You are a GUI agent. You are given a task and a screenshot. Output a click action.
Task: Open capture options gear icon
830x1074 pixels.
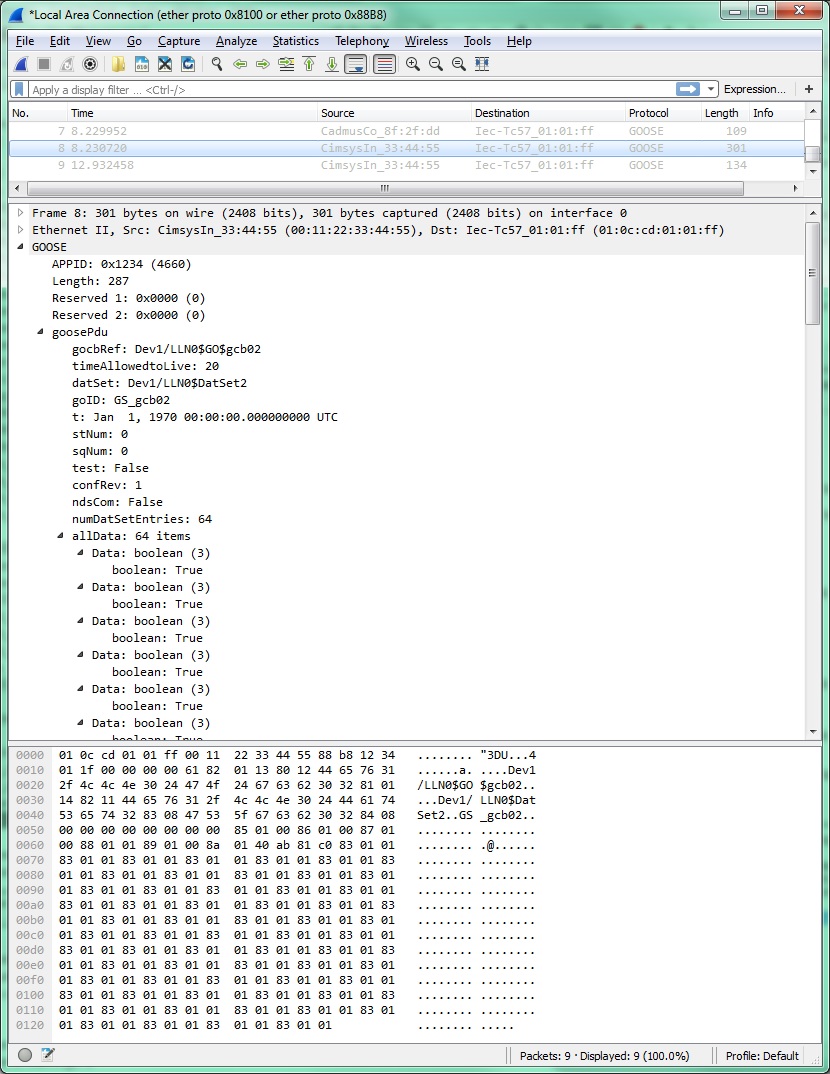pyautogui.click(x=90, y=64)
